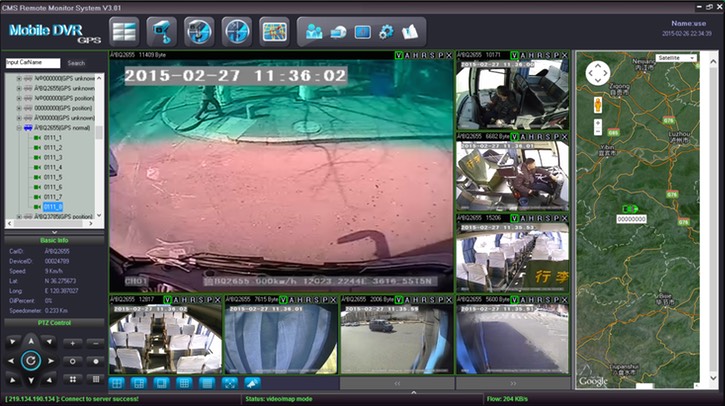Click the PTZ center rotate button
The height and width of the screenshot is (406, 725).
(30, 359)
